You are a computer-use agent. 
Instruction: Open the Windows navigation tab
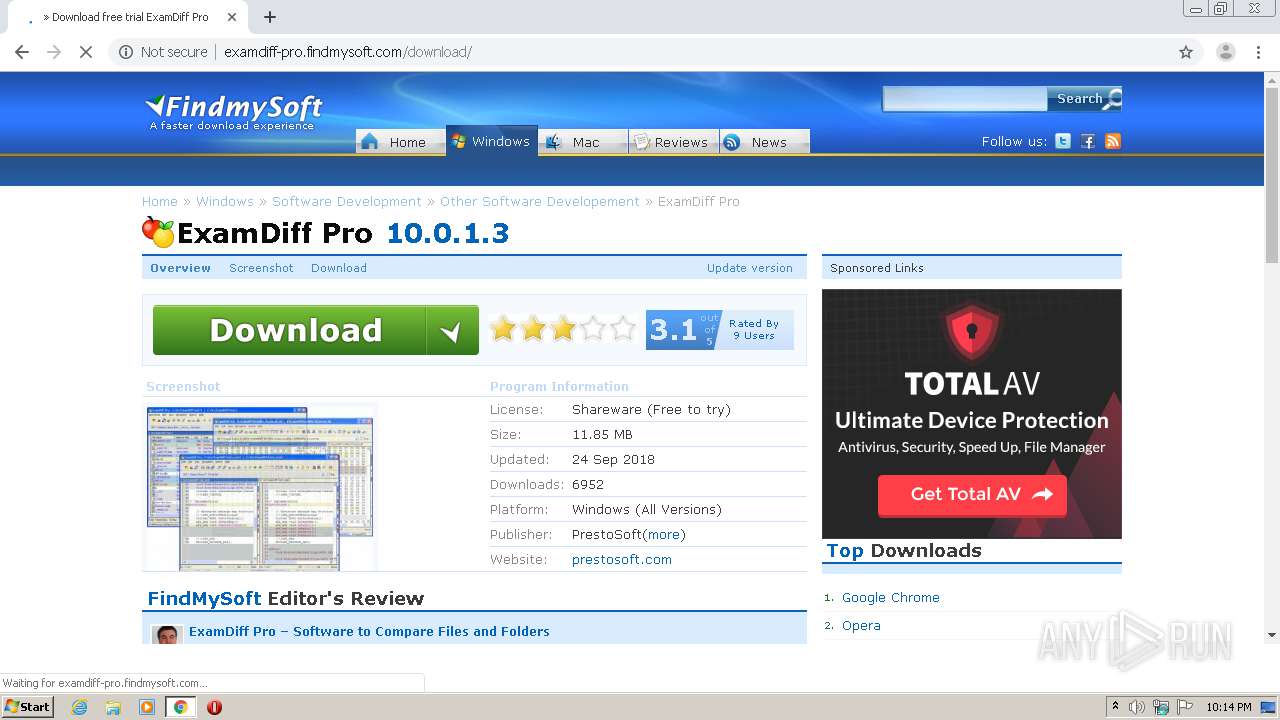(x=492, y=141)
